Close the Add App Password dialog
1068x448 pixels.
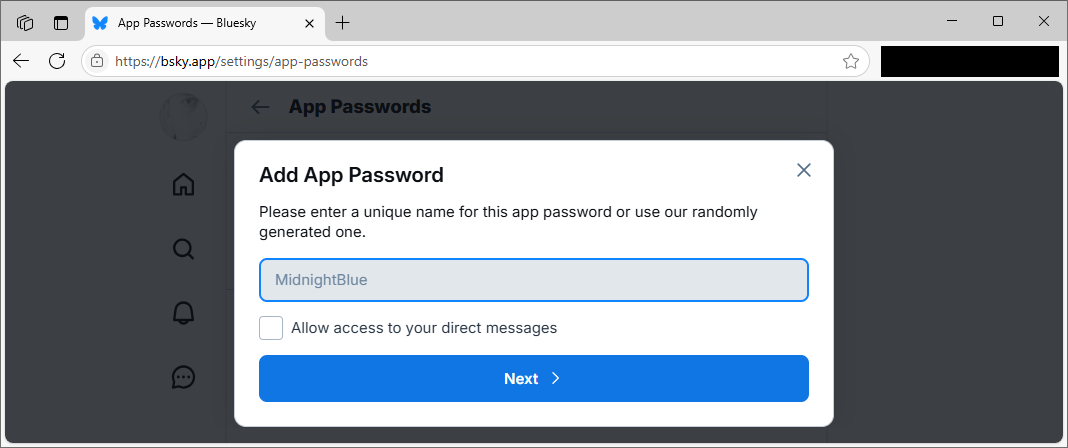804,170
